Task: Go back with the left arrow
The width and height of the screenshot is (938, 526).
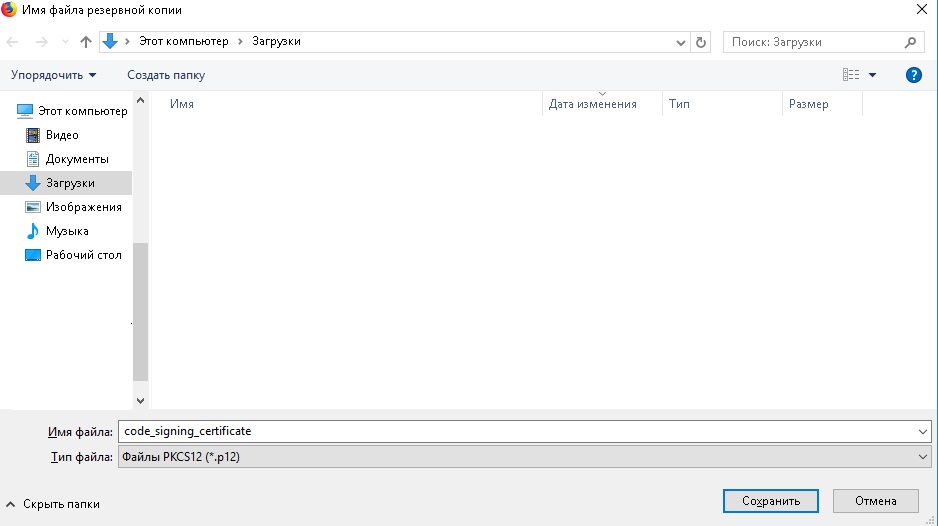Action: point(12,42)
